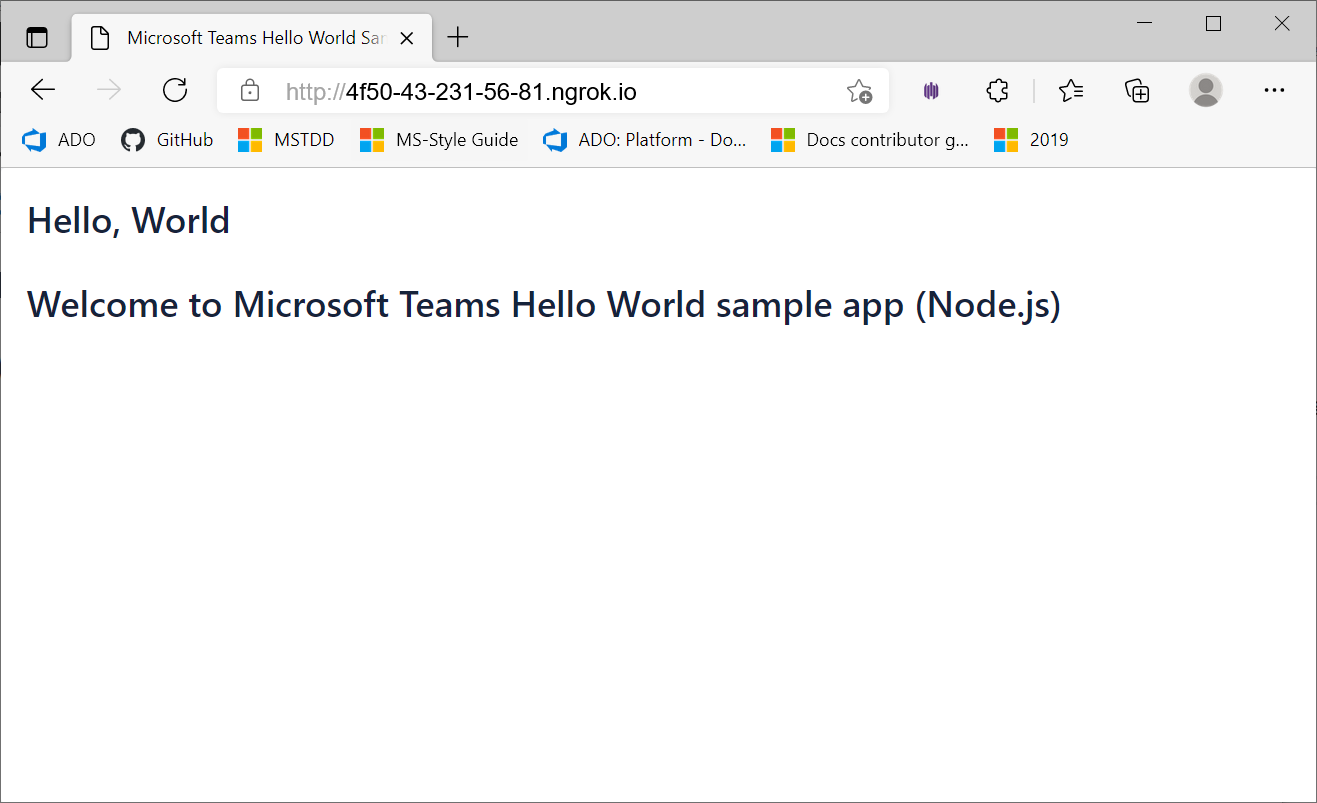
Task: Open the purple extension icon
Action: (x=931, y=91)
